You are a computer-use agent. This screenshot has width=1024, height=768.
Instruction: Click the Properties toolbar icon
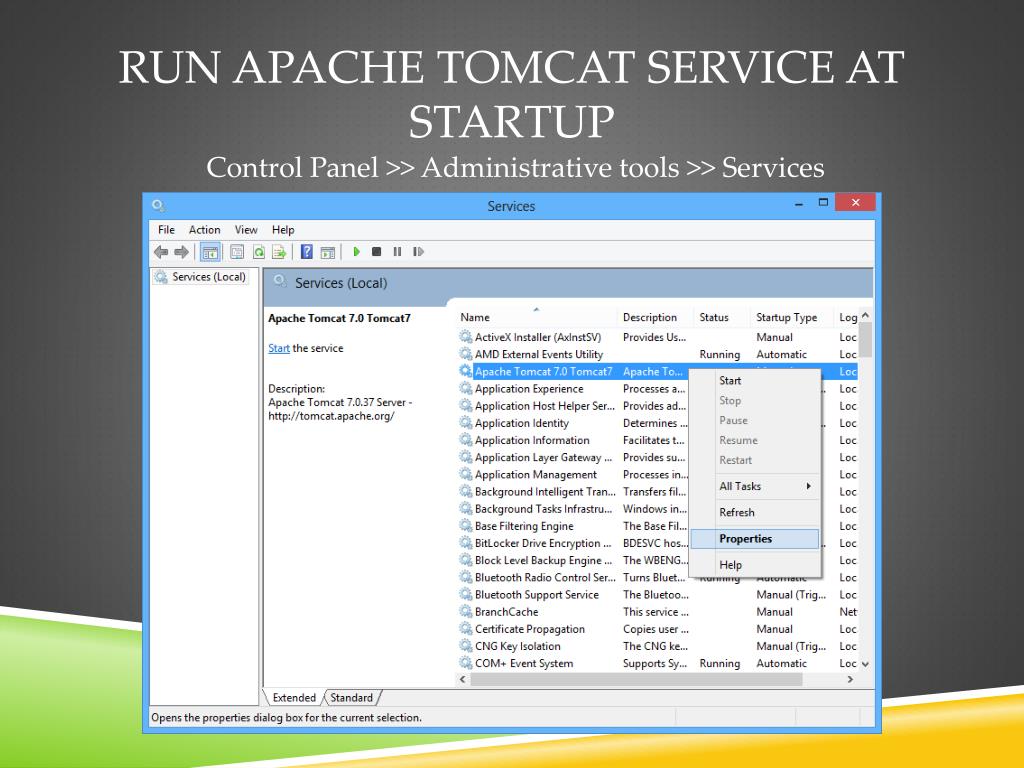click(x=237, y=252)
